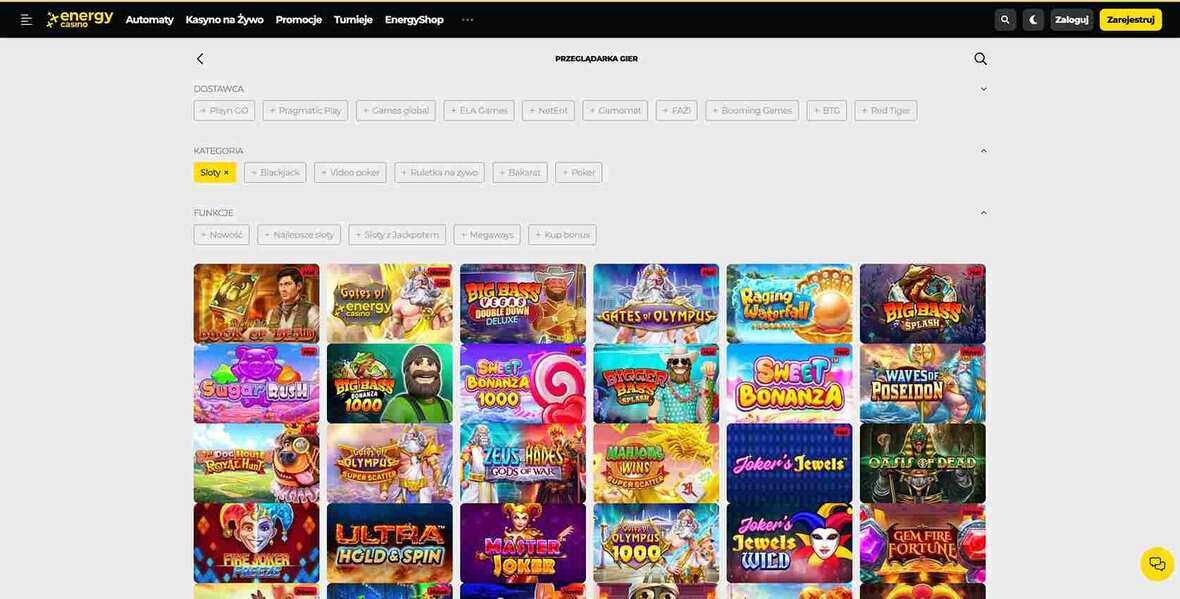Collapse the Kategoria section

click(x=983, y=151)
